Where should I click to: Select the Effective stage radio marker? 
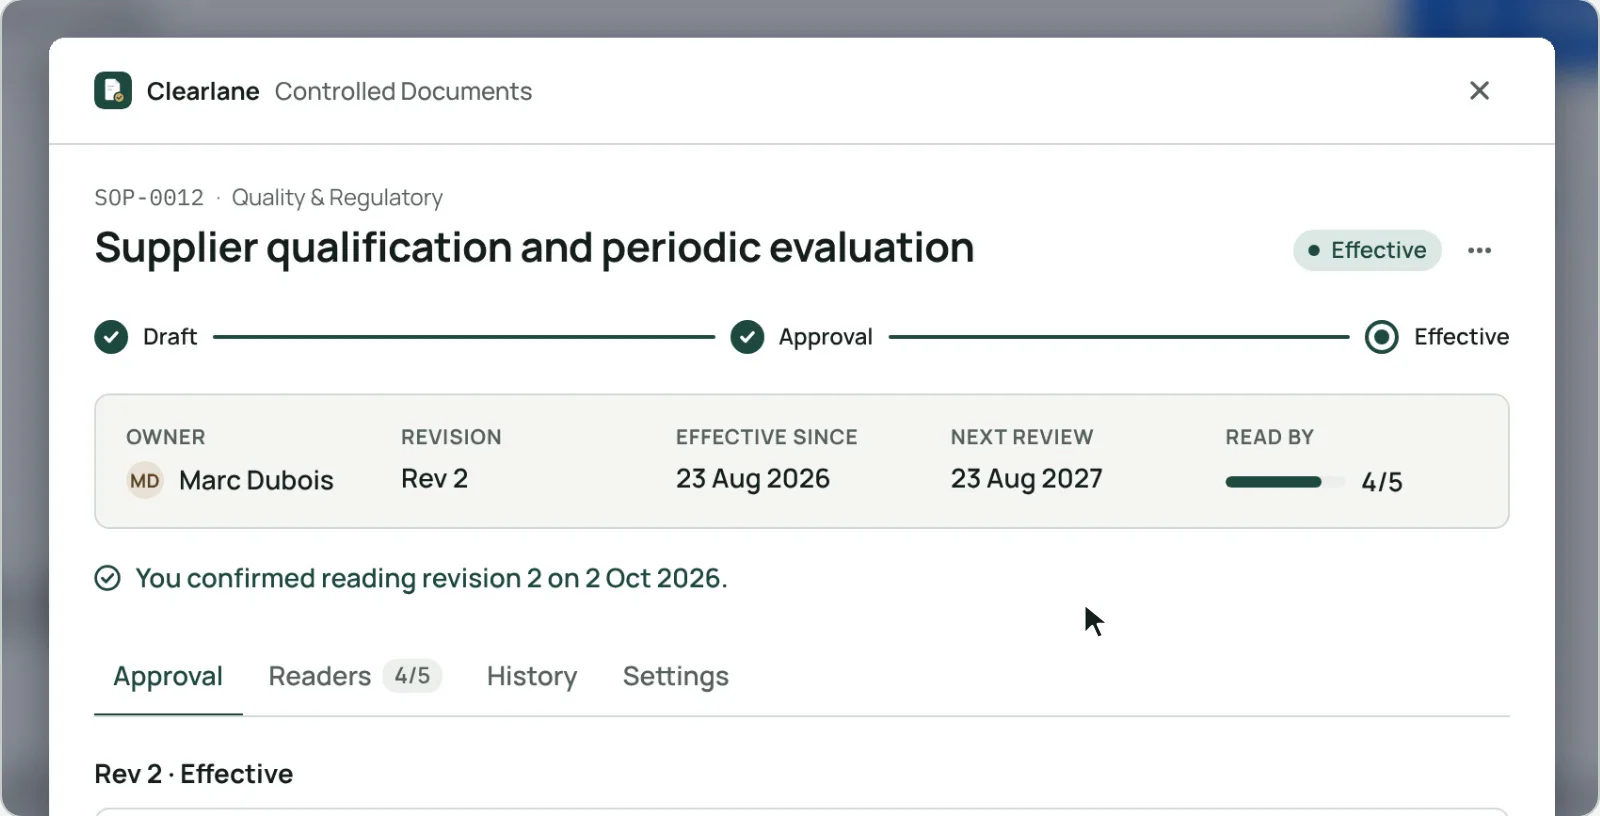click(x=1382, y=337)
